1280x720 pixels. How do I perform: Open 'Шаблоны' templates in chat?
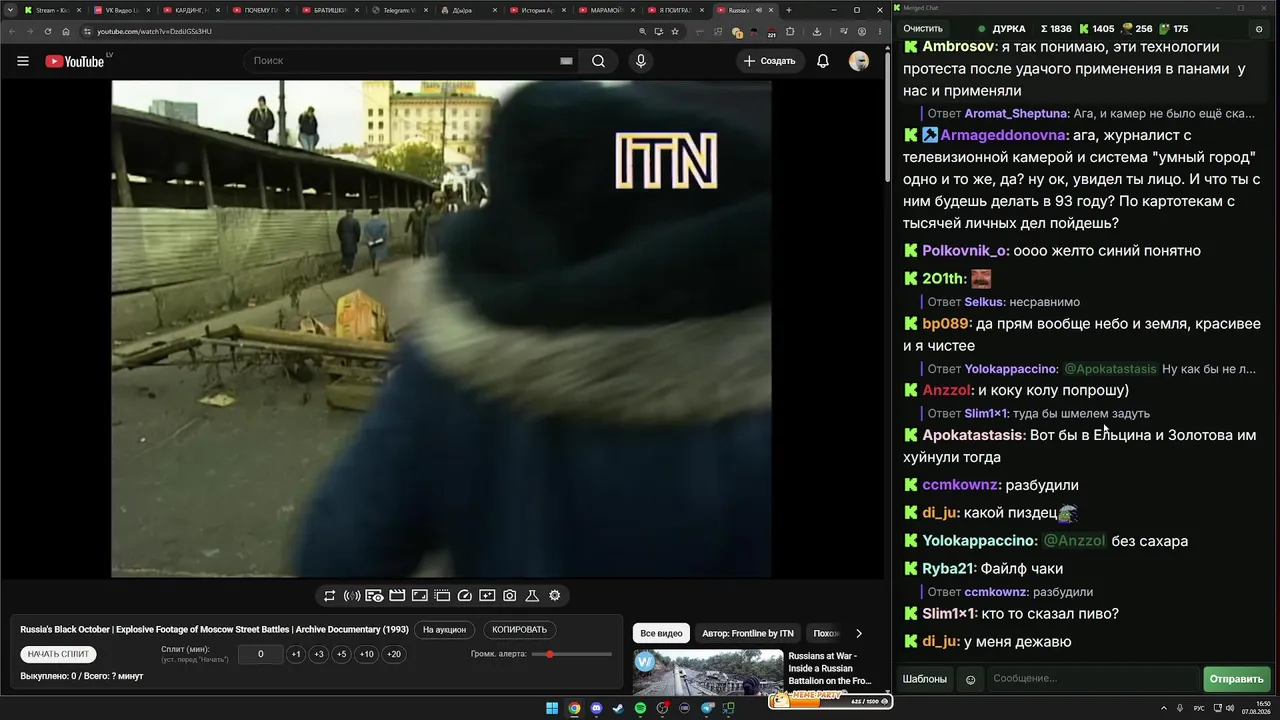[925, 680]
